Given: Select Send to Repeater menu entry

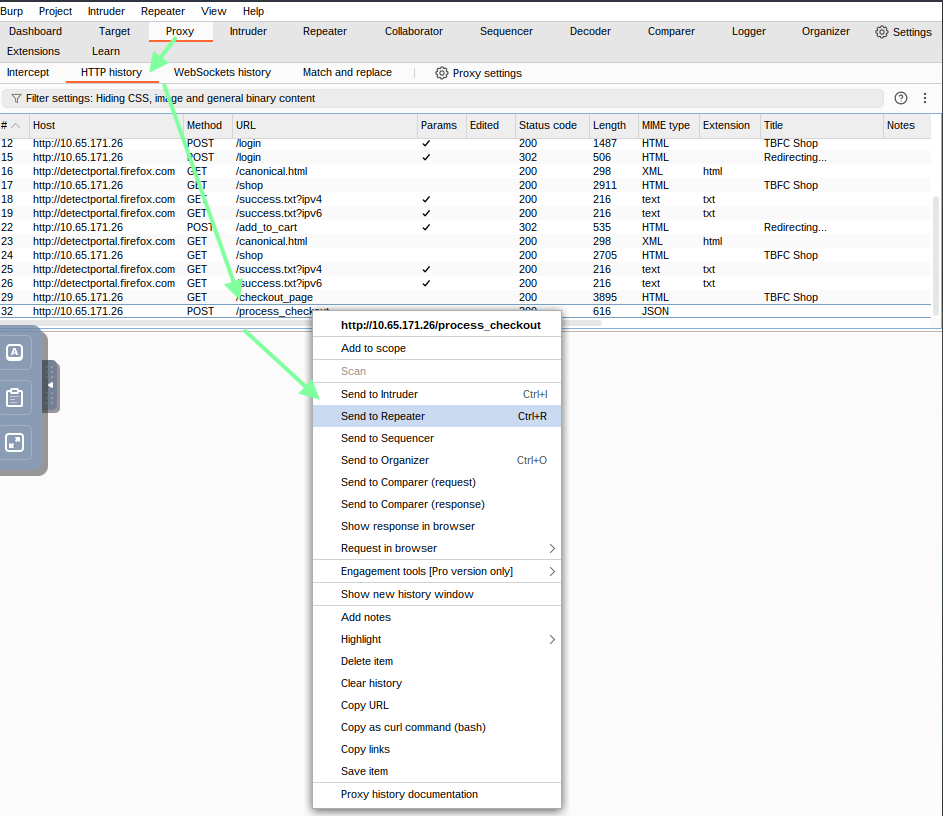Looking at the screenshot, I should pyautogui.click(x=383, y=416).
